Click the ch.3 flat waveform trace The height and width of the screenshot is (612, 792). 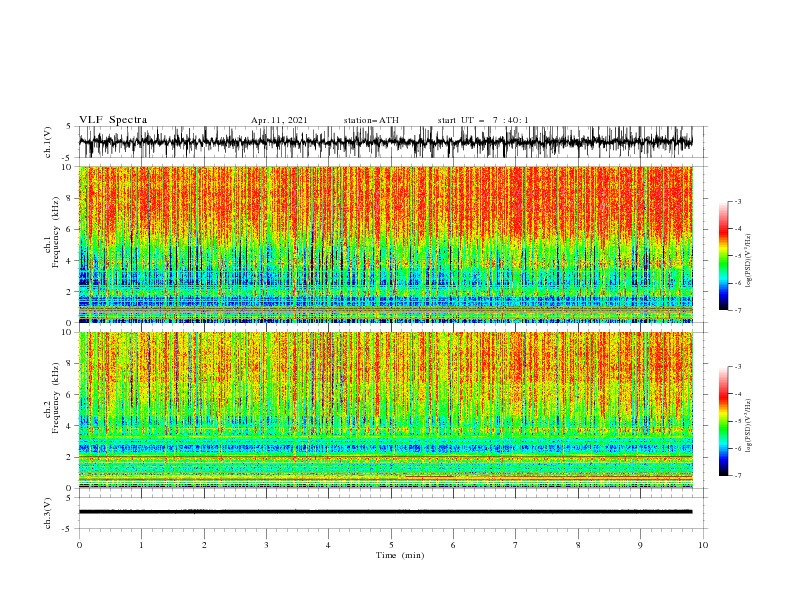pos(386,512)
